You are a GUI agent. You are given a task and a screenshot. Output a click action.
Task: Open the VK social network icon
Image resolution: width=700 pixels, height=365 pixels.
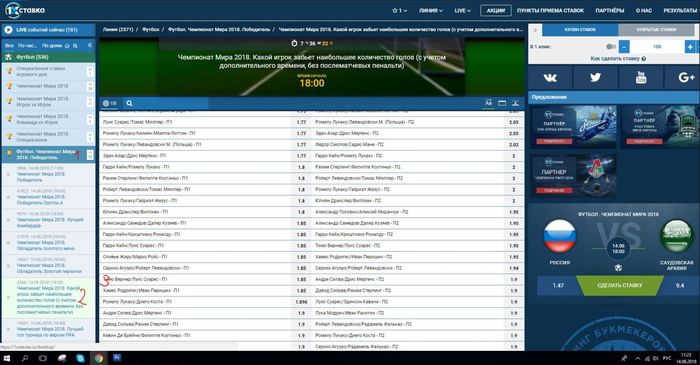550,78
